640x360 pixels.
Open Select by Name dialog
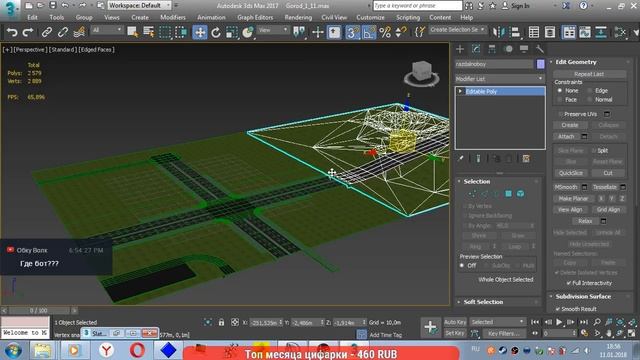[149, 32]
